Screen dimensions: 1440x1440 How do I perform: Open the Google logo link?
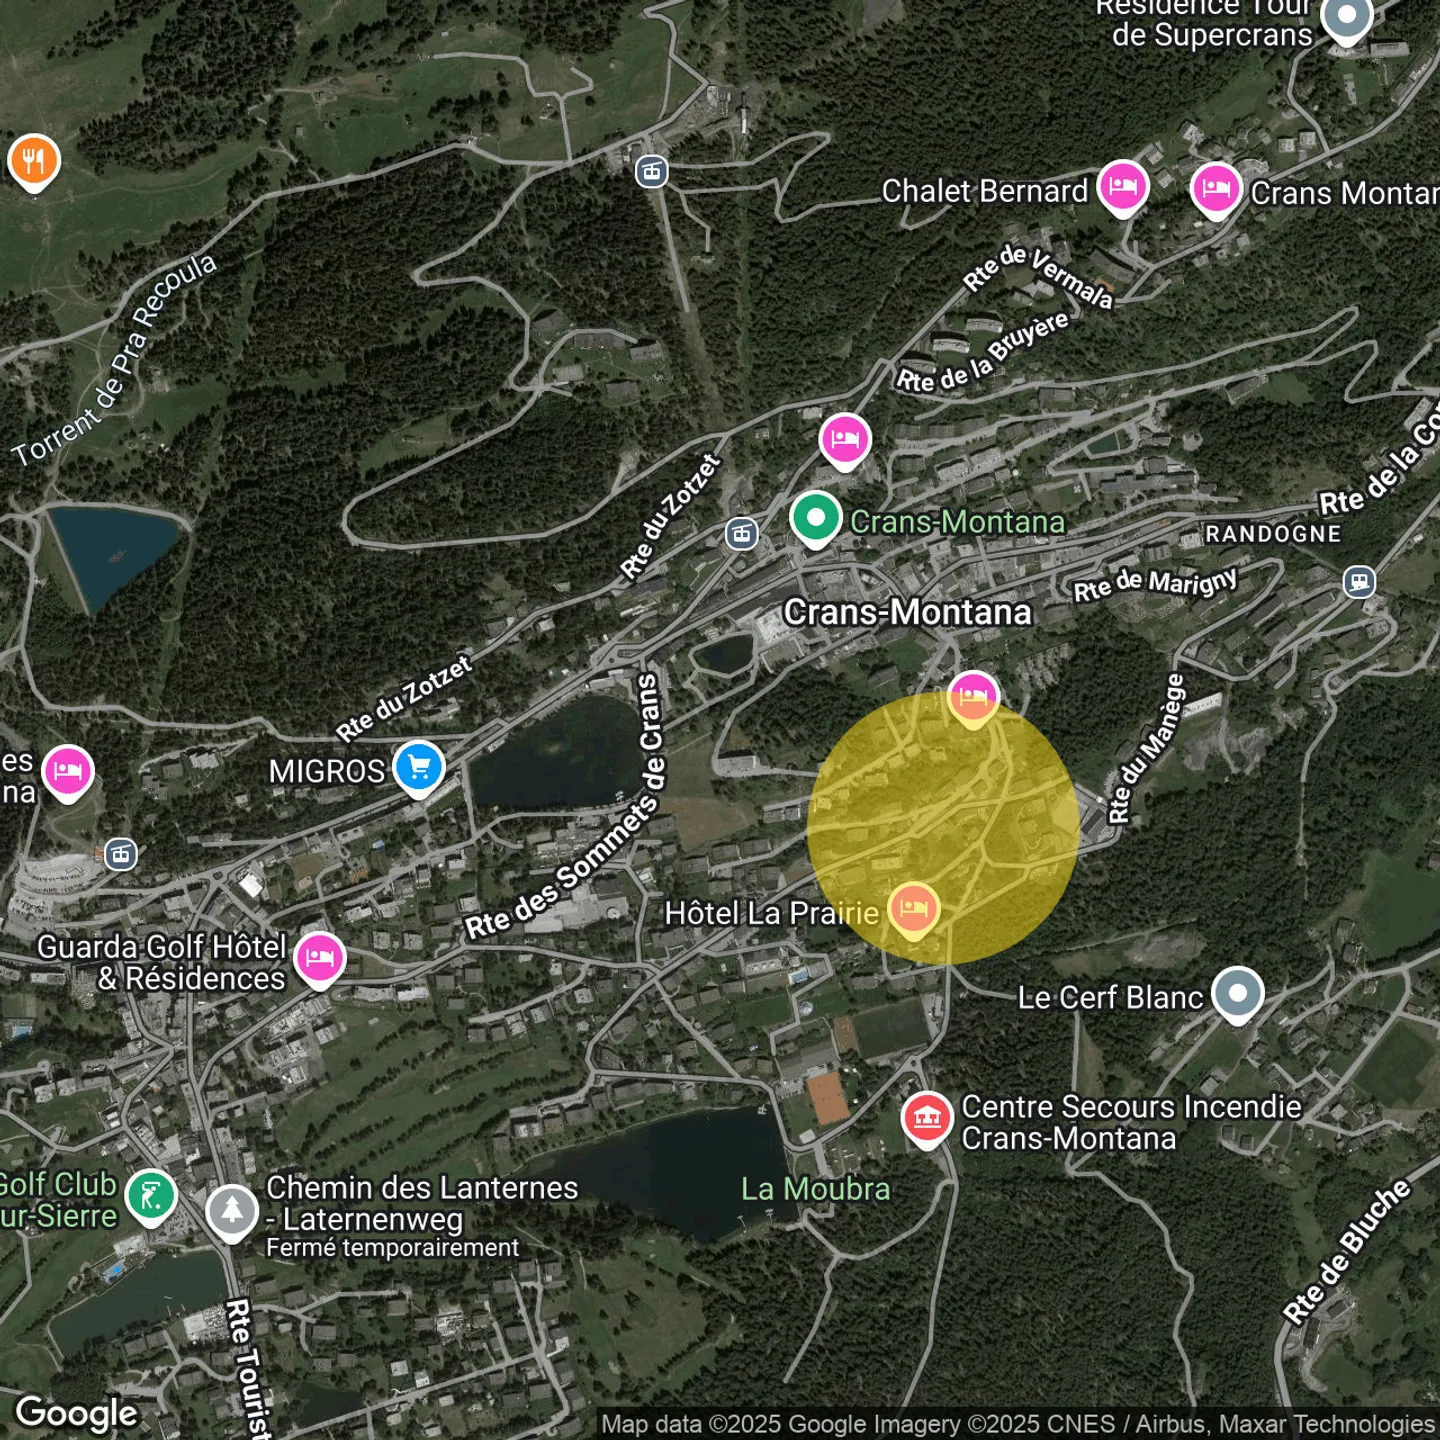pyautogui.click(x=77, y=1413)
